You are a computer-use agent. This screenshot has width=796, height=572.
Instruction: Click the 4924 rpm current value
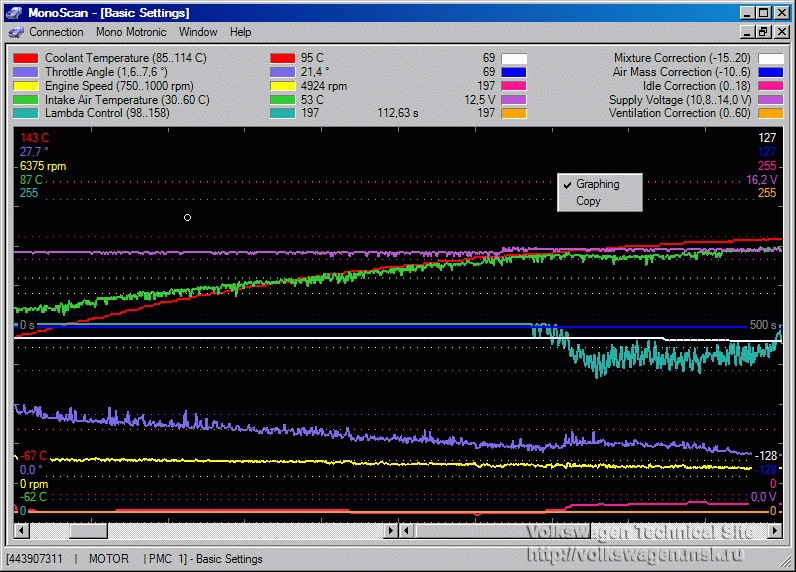(x=324, y=86)
